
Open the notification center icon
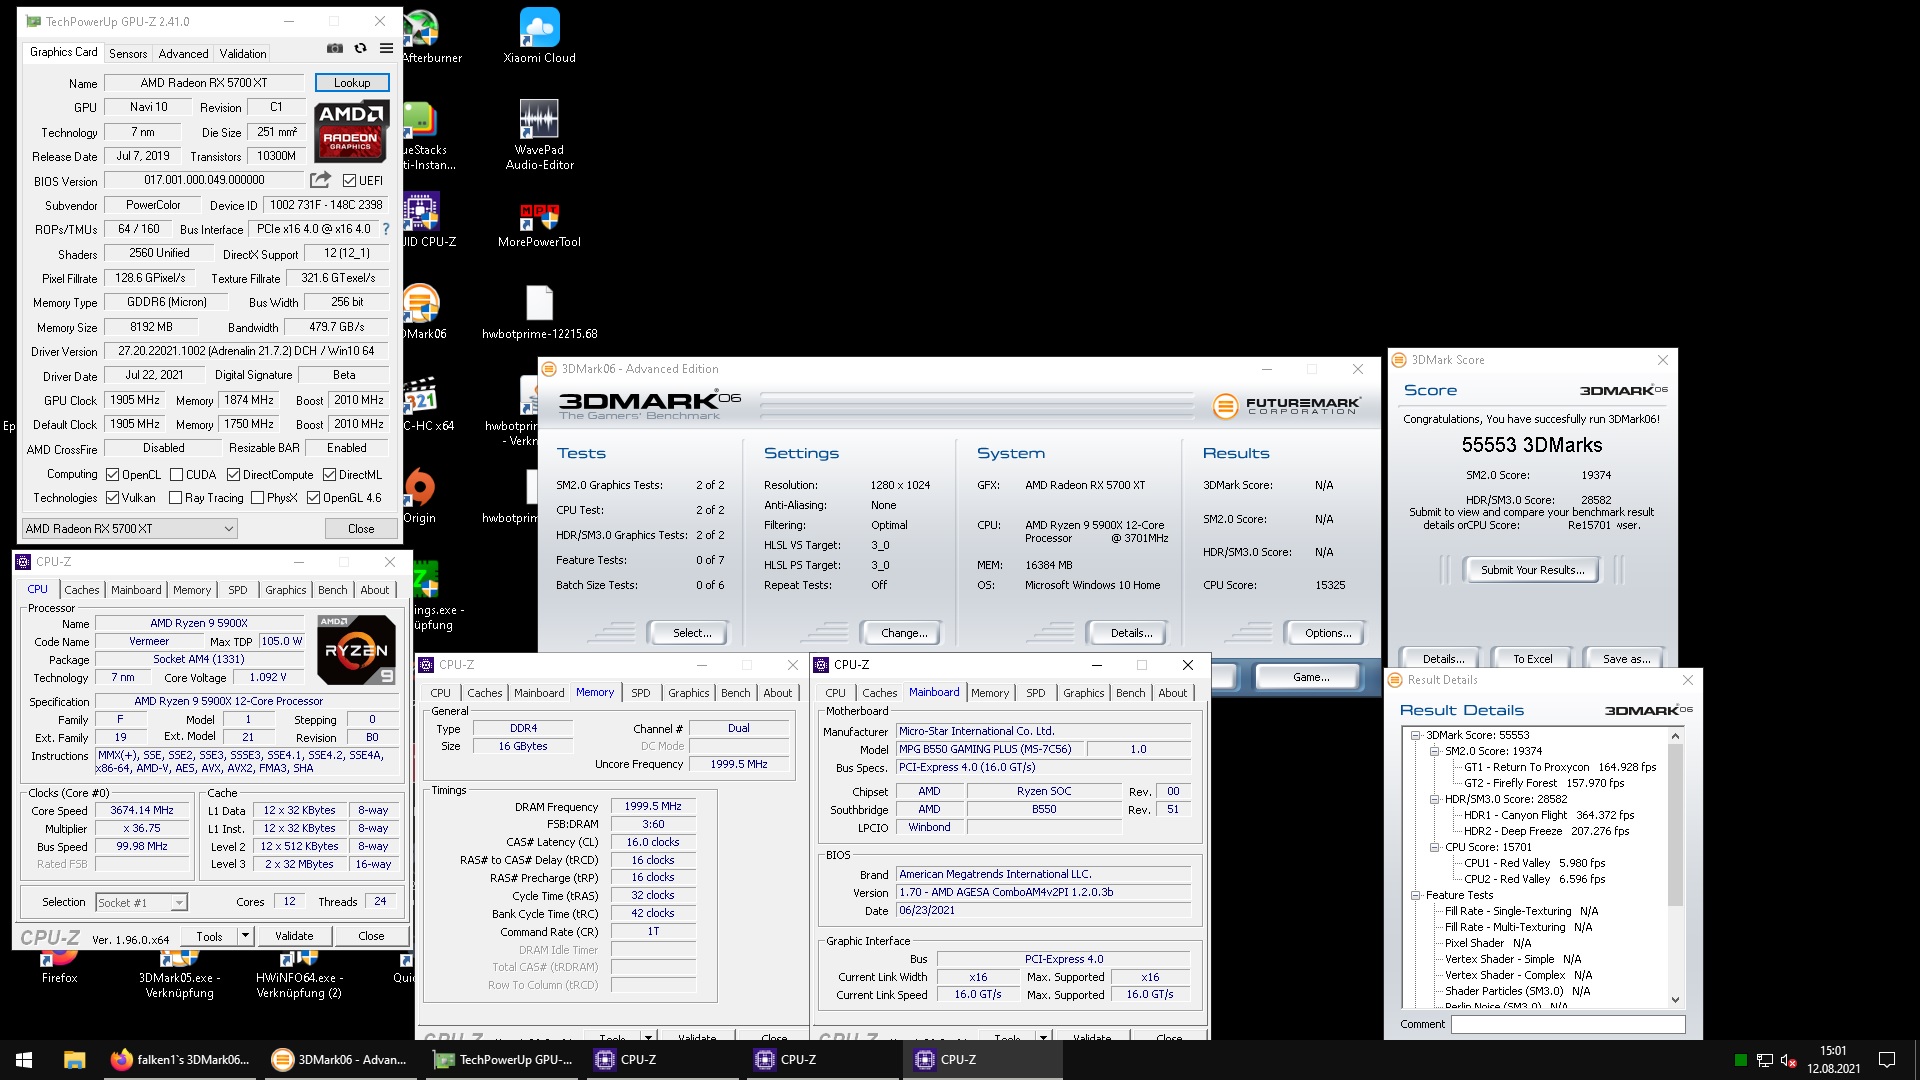(1887, 1060)
